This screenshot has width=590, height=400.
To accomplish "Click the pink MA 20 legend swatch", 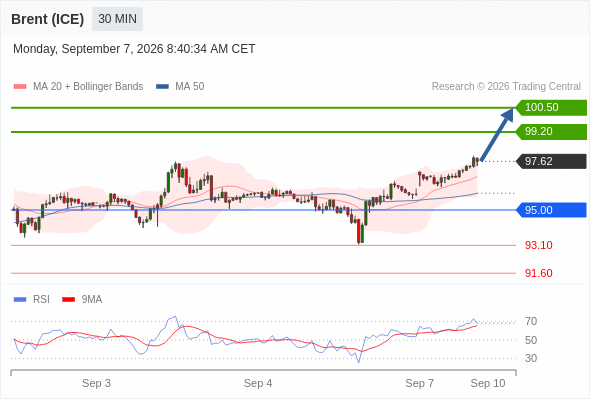I will click(20, 87).
